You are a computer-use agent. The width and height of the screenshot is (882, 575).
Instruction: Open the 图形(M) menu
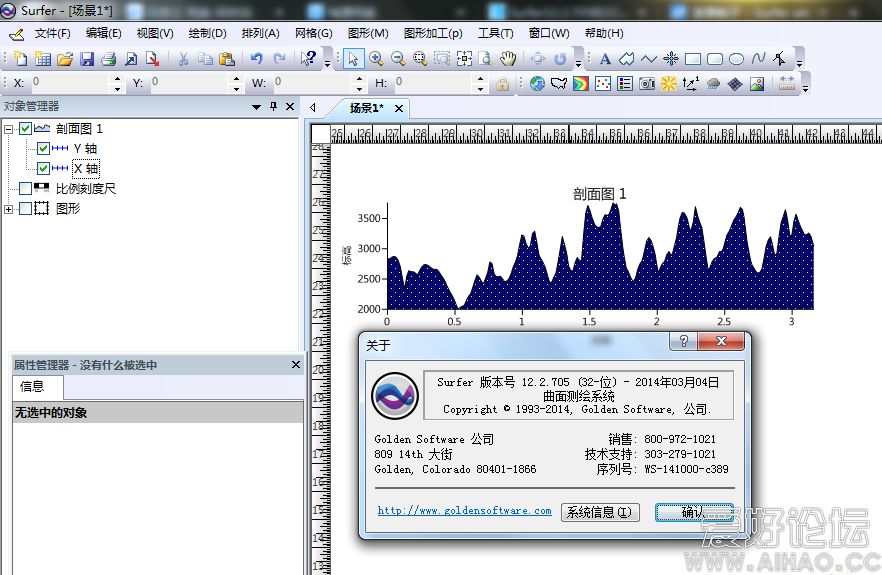(368, 33)
